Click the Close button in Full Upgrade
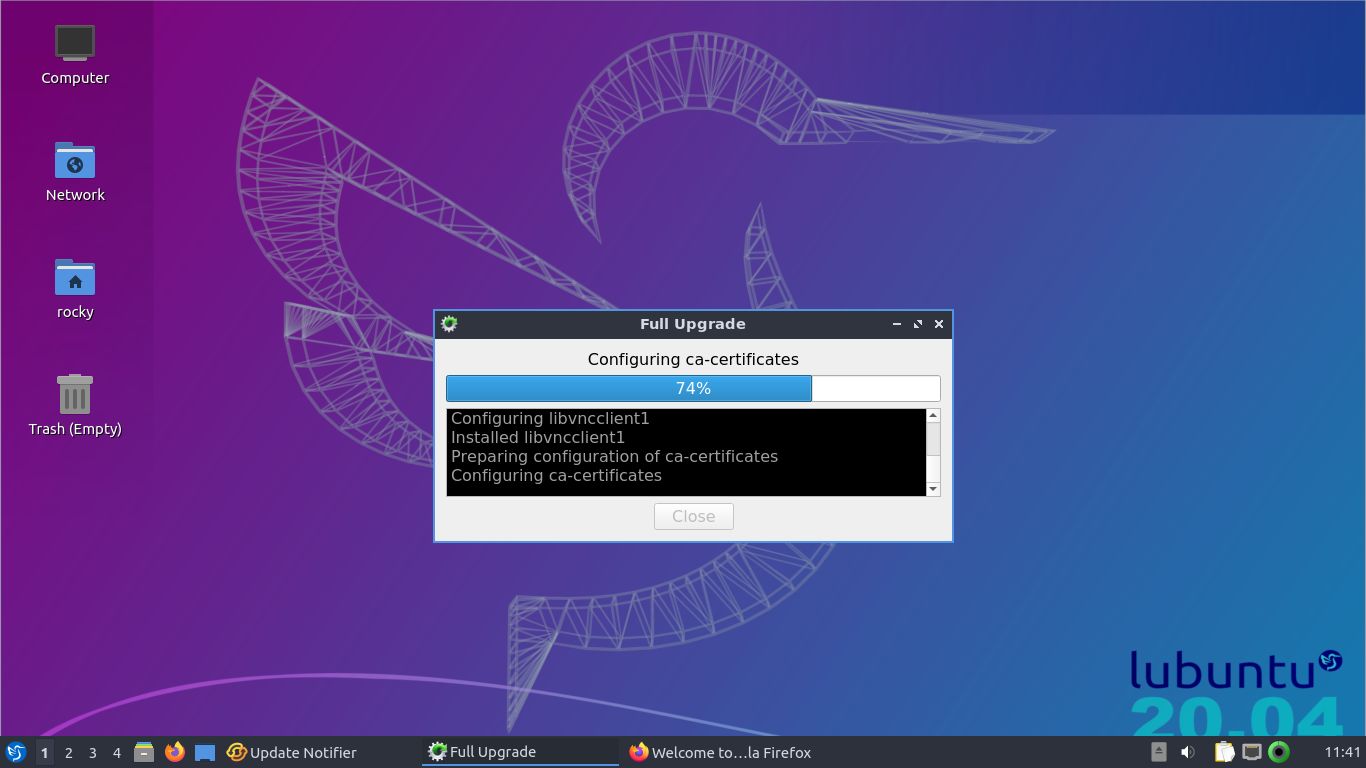The height and width of the screenshot is (768, 1366). pyautogui.click(x=693, y=516)
